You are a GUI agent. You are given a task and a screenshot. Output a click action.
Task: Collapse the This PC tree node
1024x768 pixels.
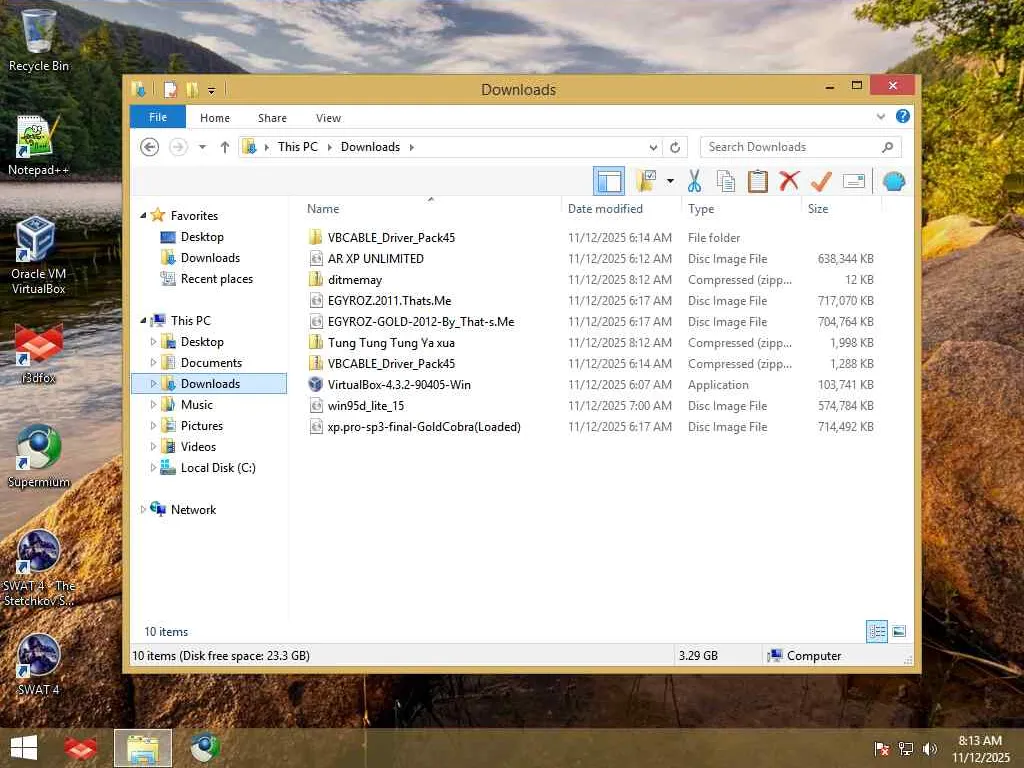pos(143,321)
